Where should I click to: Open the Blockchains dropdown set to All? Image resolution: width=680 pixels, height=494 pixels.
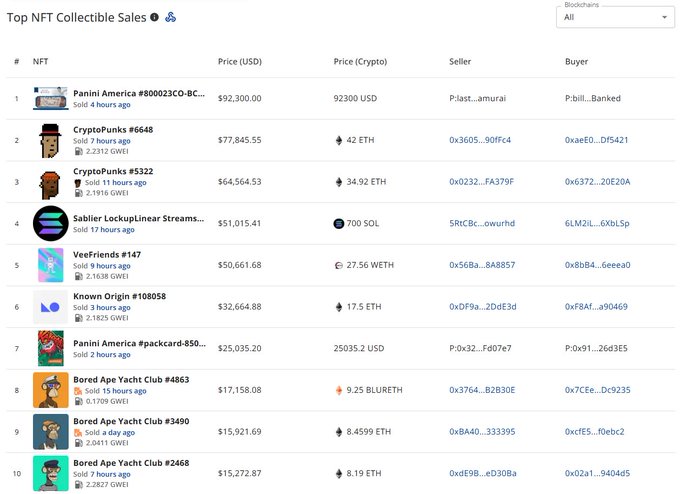click(615, 17)
